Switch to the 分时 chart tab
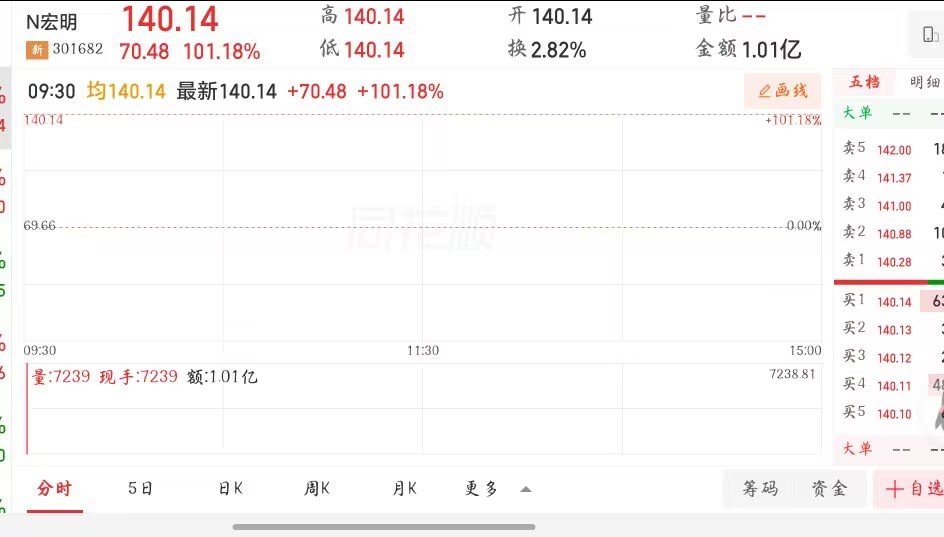 point(55,489)
